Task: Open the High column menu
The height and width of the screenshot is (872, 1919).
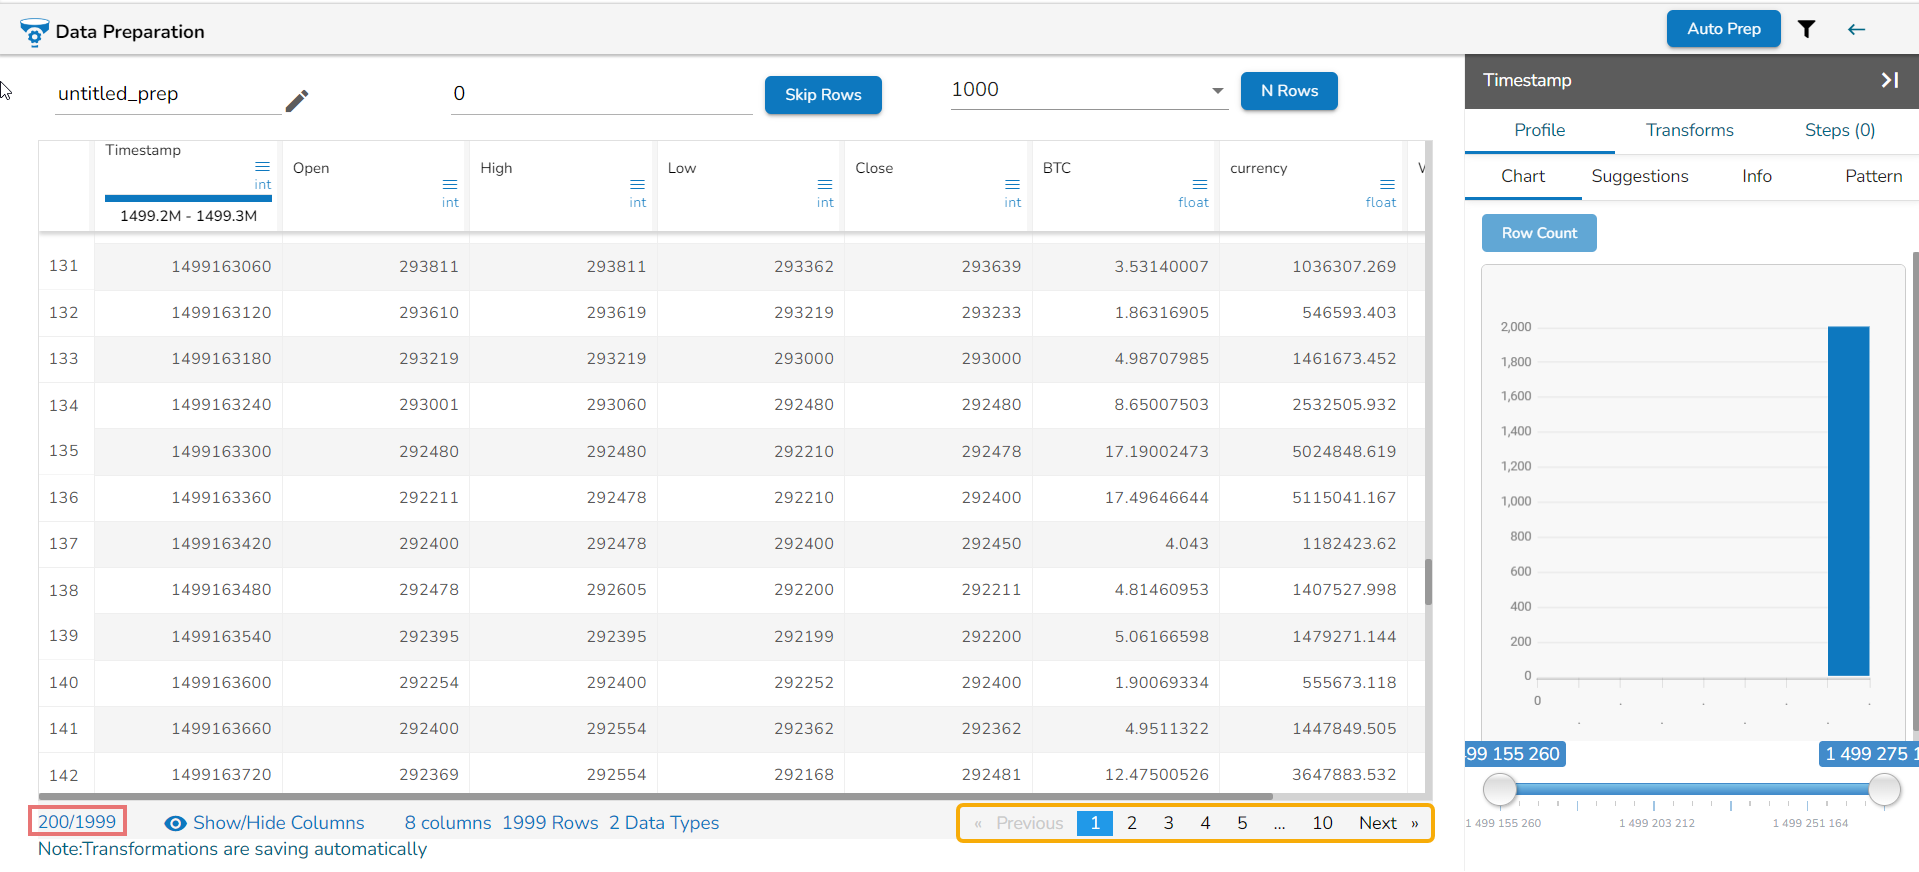Action: 637,184
